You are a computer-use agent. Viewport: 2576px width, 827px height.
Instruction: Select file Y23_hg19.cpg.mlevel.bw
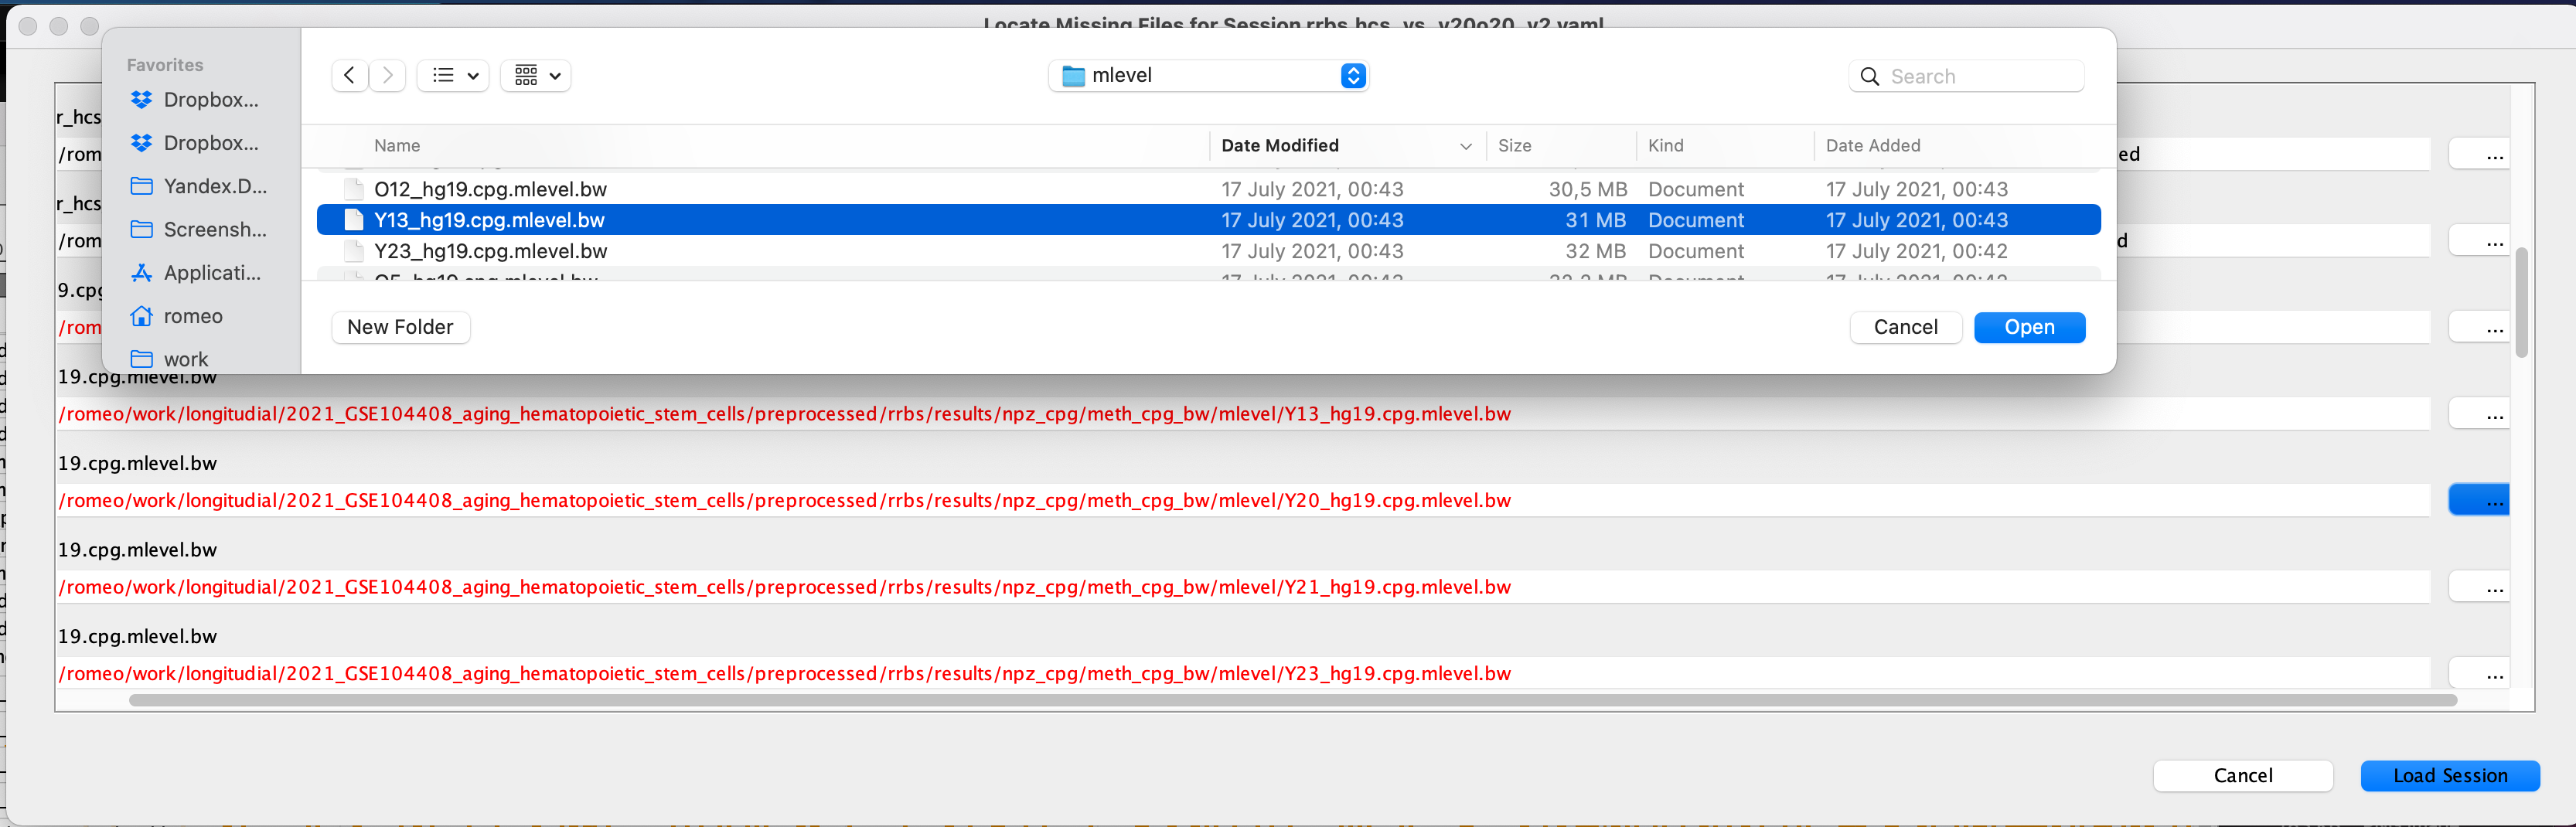pos(1208,251)
